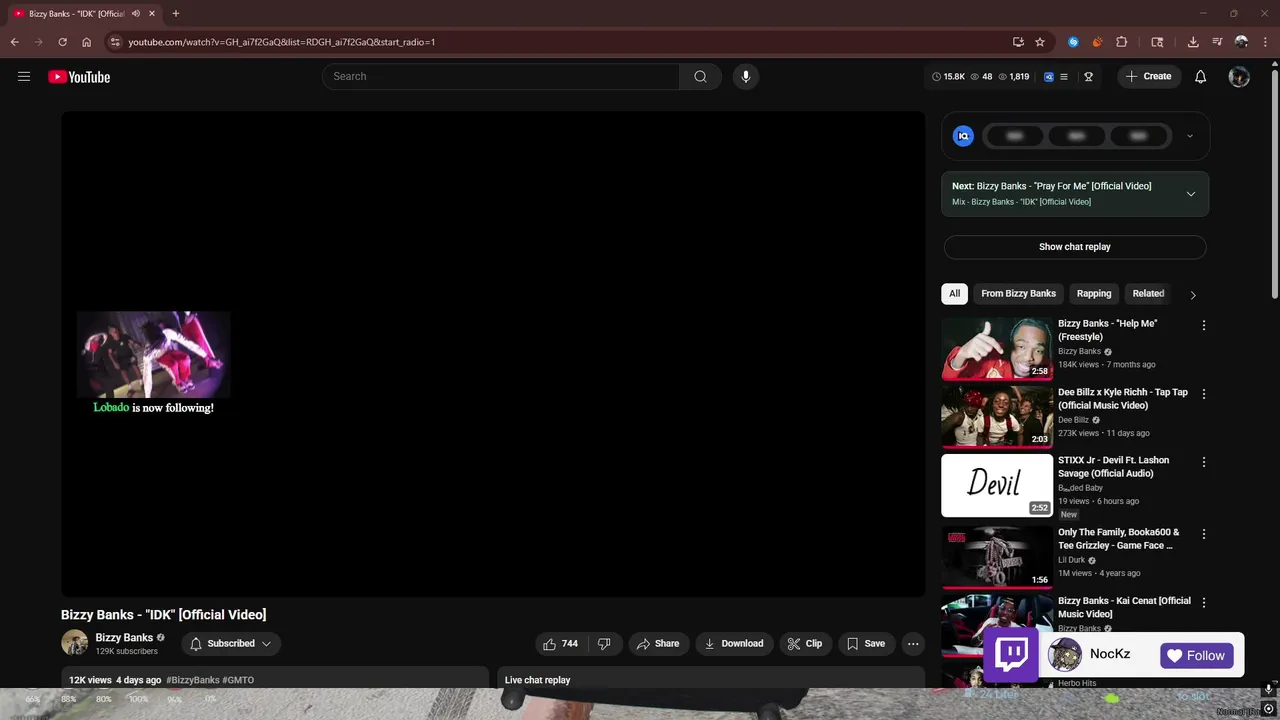The height and width of the screenshot is (720, 1280).
Task: Open a new browser tab
Action: point(175,13)
